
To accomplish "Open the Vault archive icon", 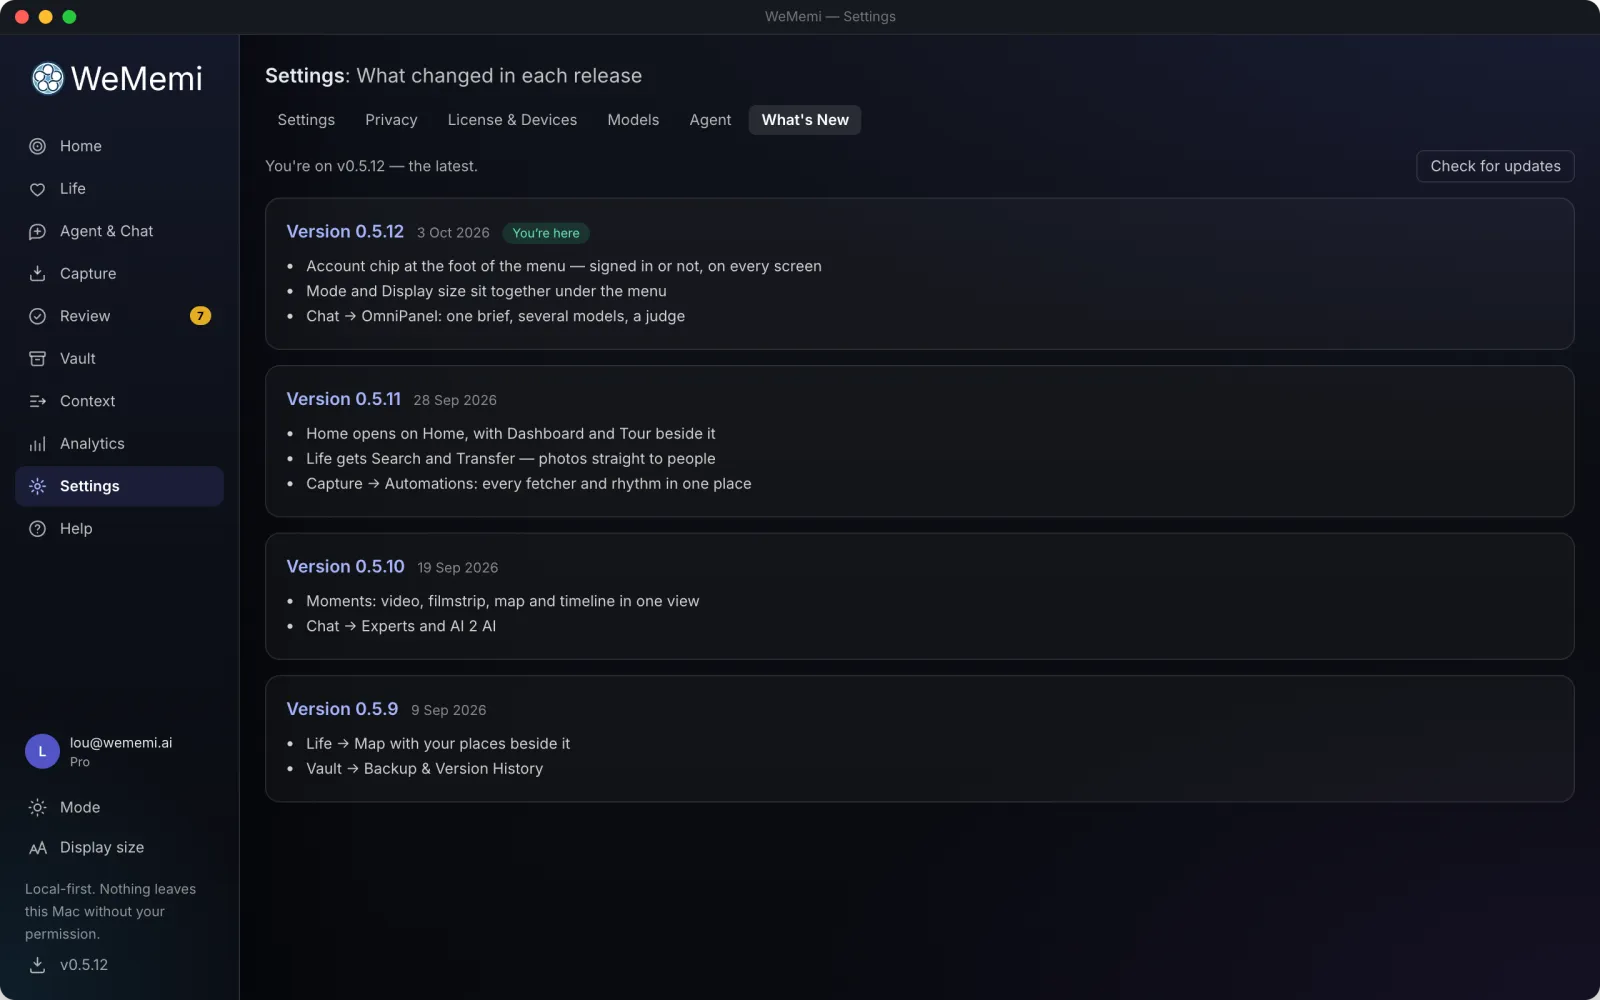I will click(x=37, y=359).
